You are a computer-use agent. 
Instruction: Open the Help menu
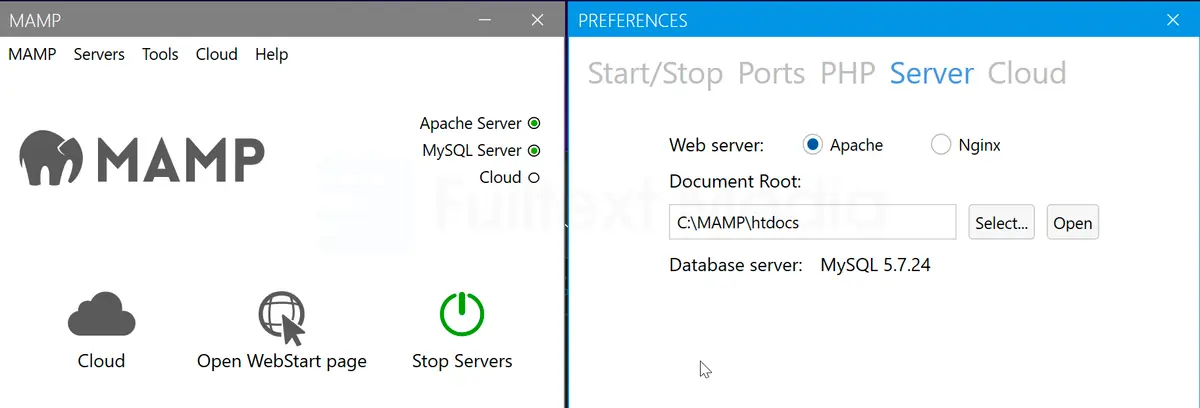point(271,54)
